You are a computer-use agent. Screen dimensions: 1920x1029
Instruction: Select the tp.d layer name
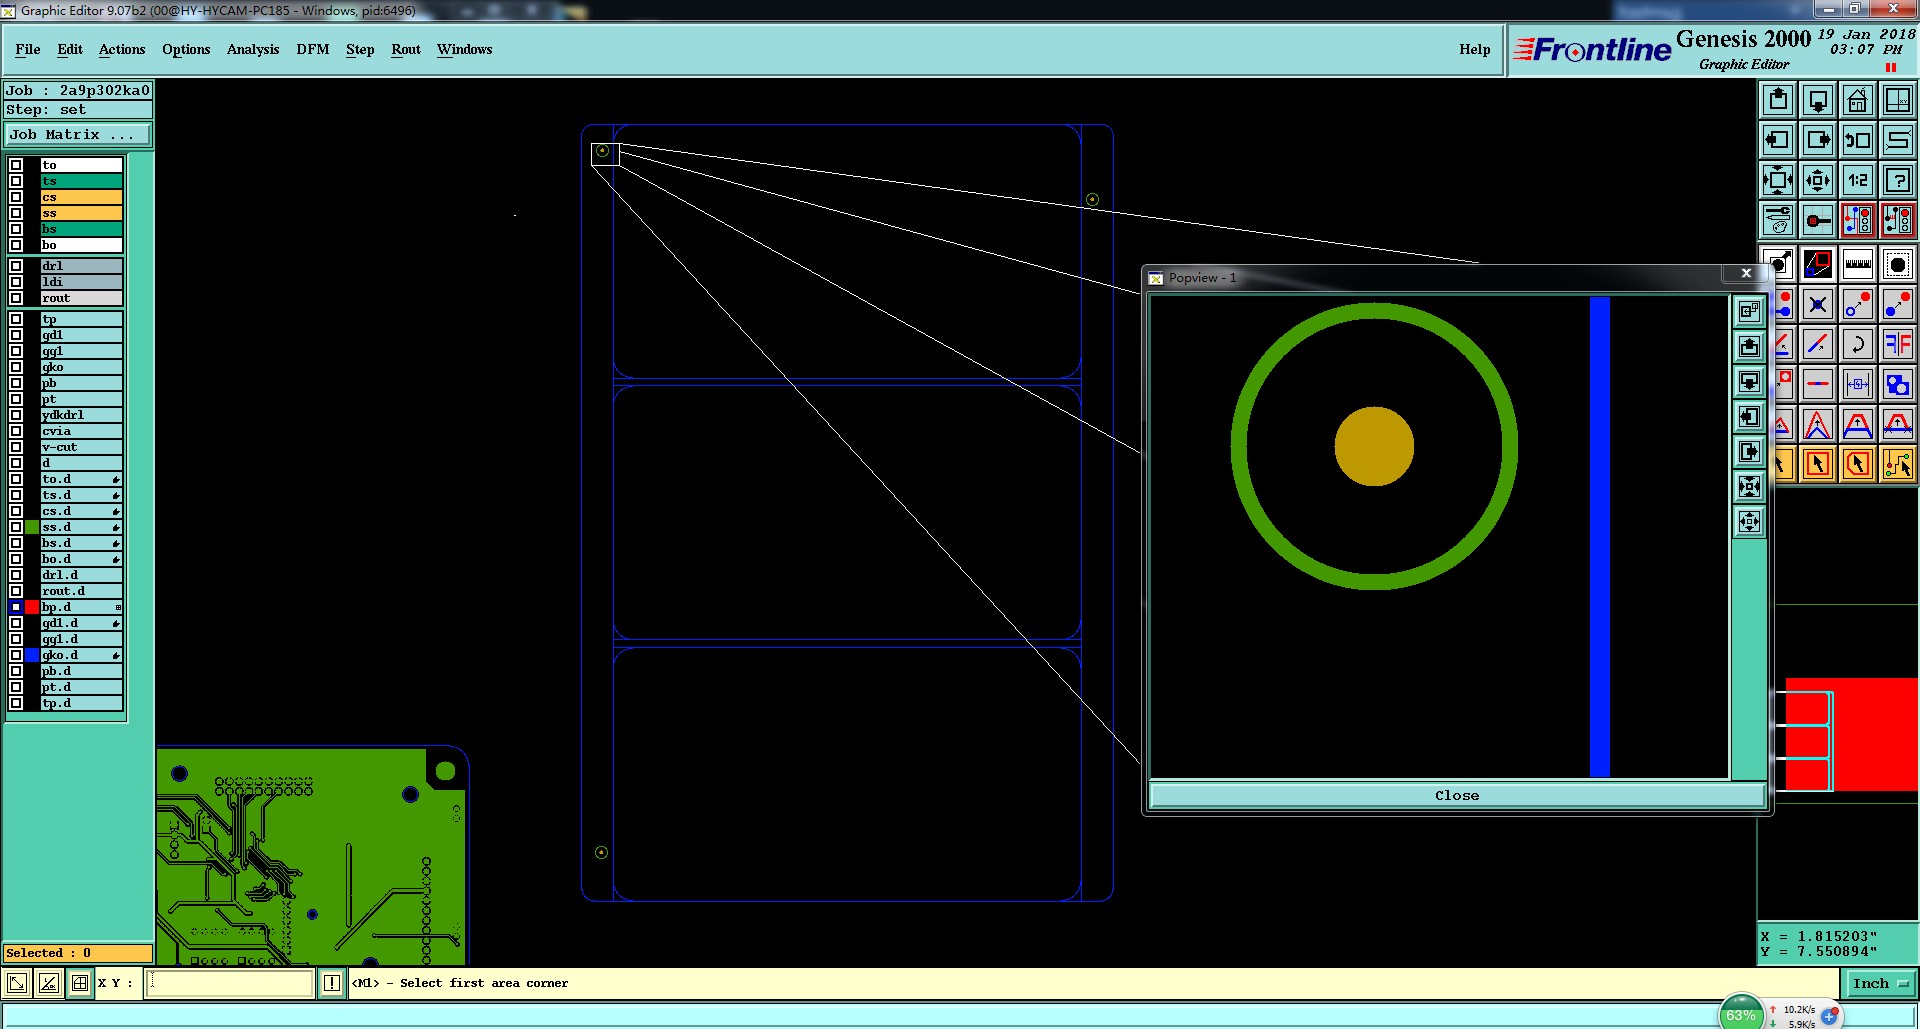(81, 703)
